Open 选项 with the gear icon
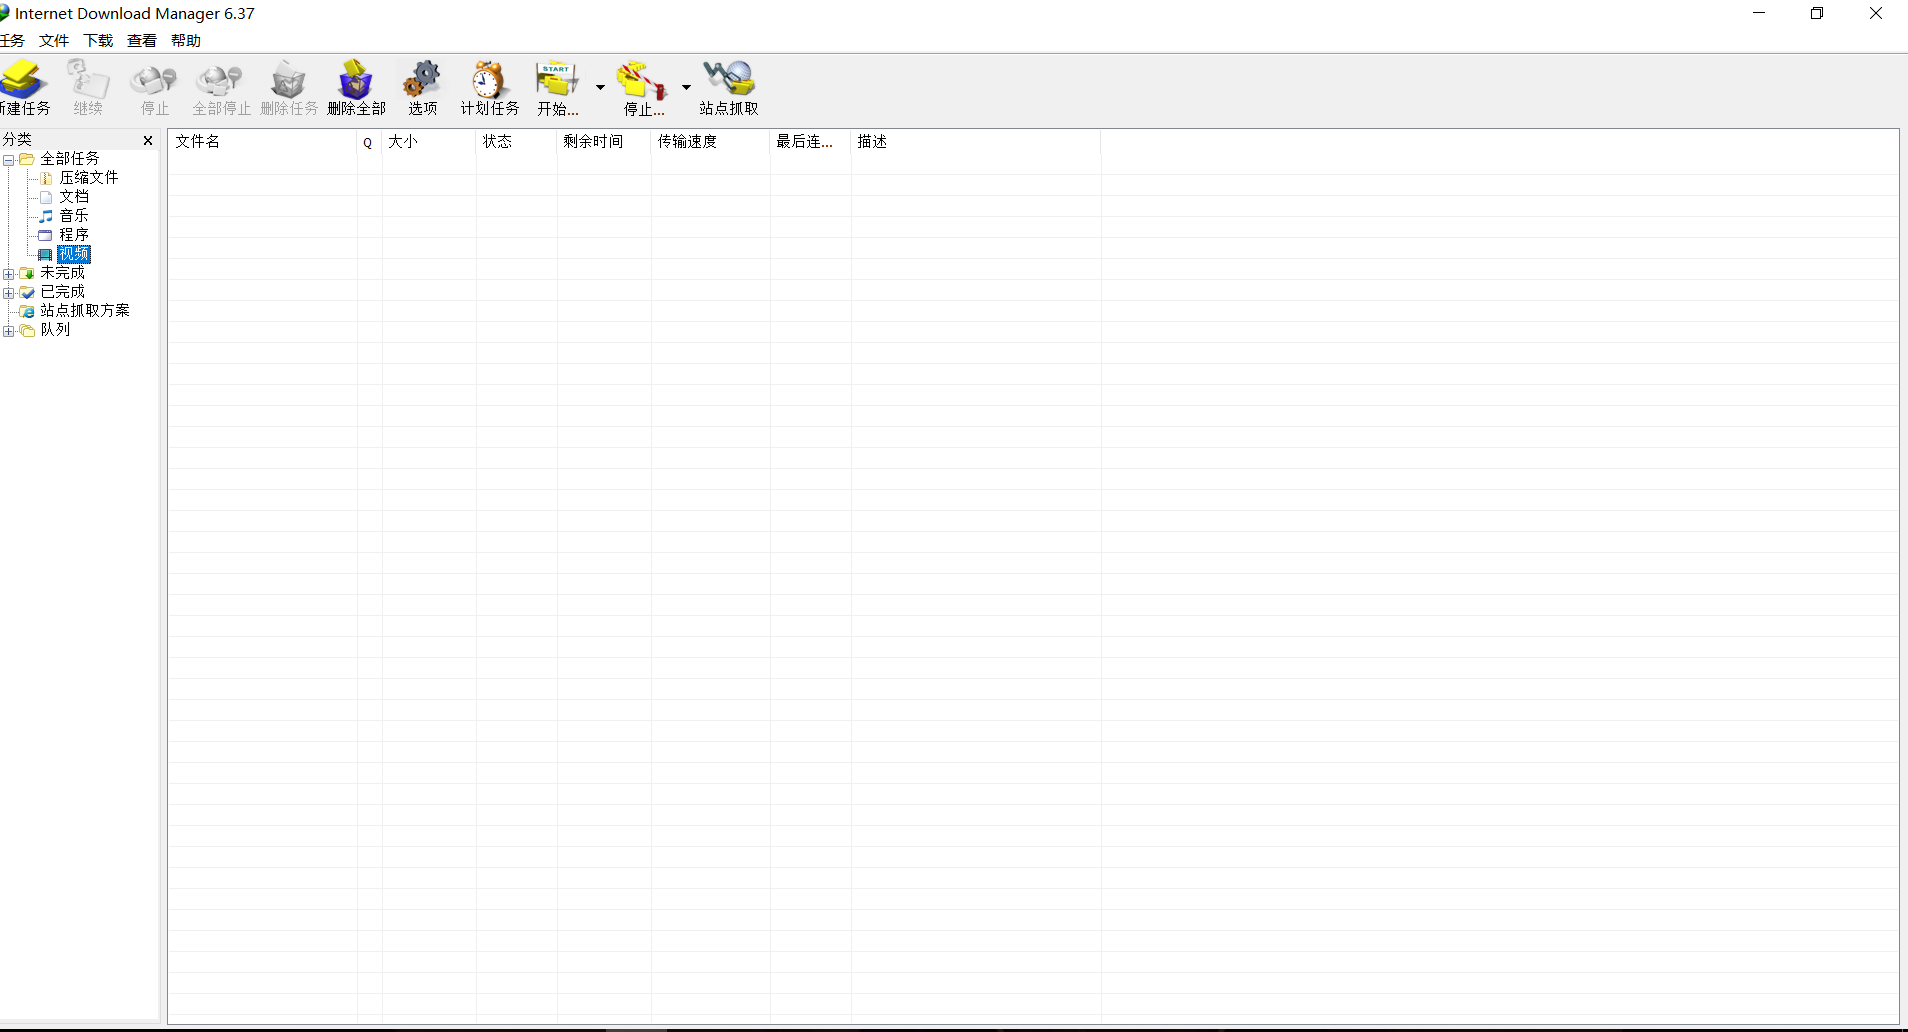The image size is (1908, 1032). tap(422, 87)
